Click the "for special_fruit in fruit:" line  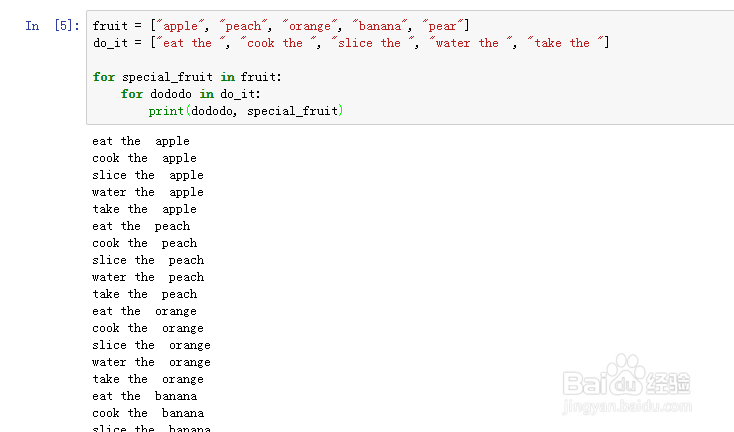pyautogui.click(x=188, y=77)
